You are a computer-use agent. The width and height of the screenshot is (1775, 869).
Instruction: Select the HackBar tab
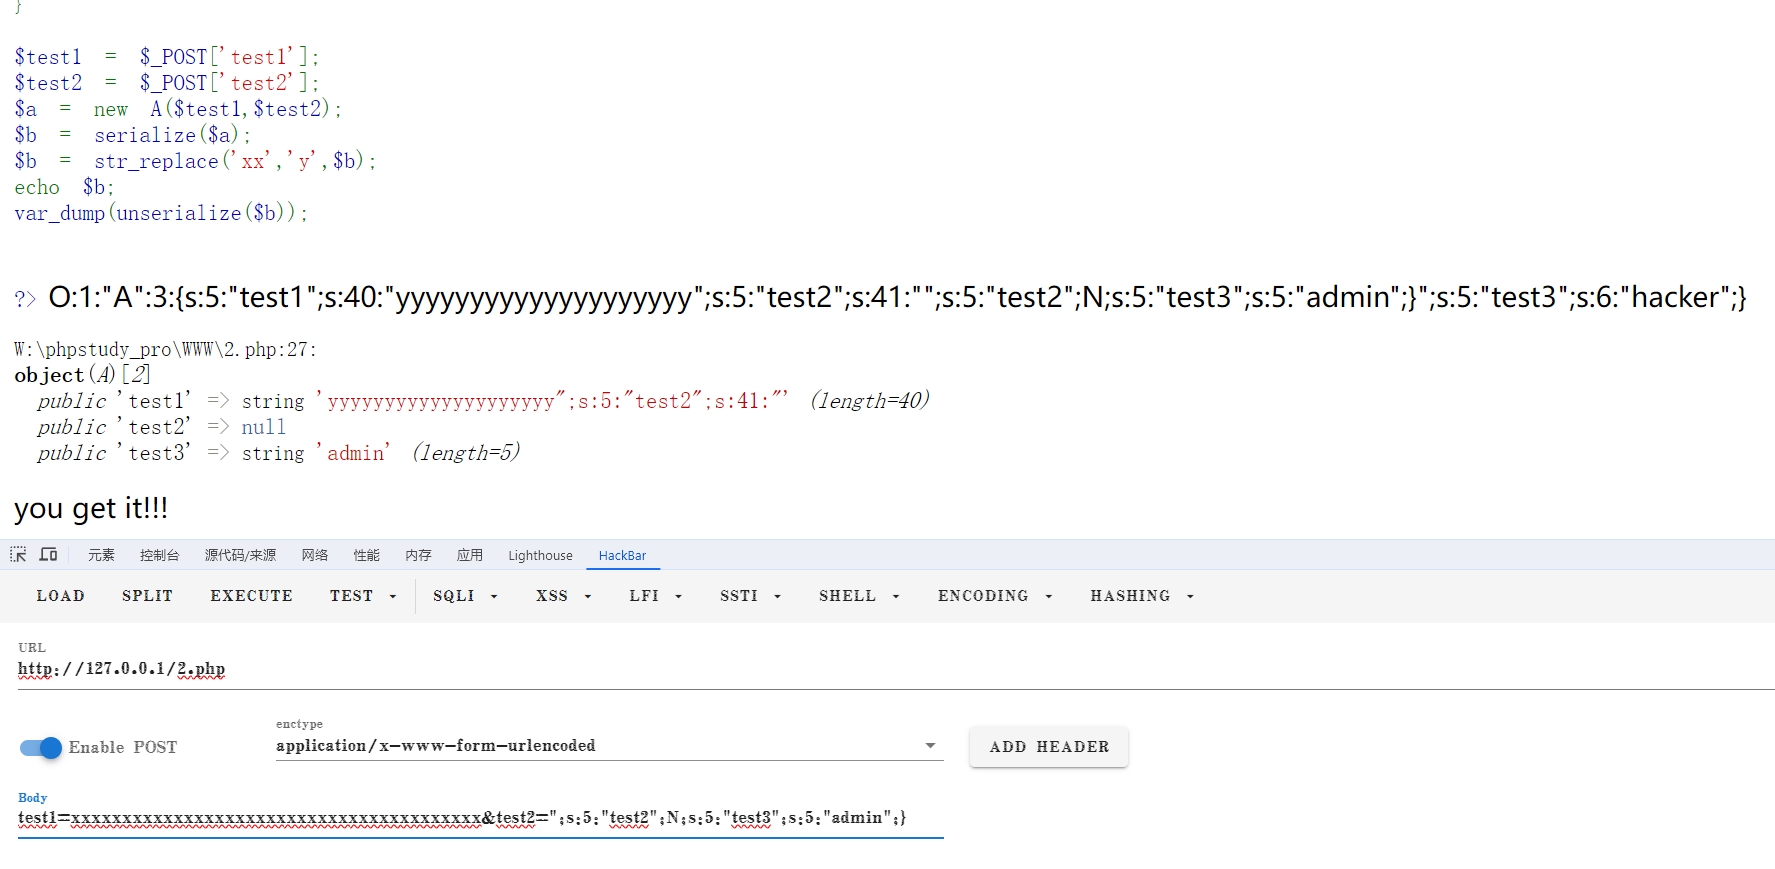tap(622, 556)
